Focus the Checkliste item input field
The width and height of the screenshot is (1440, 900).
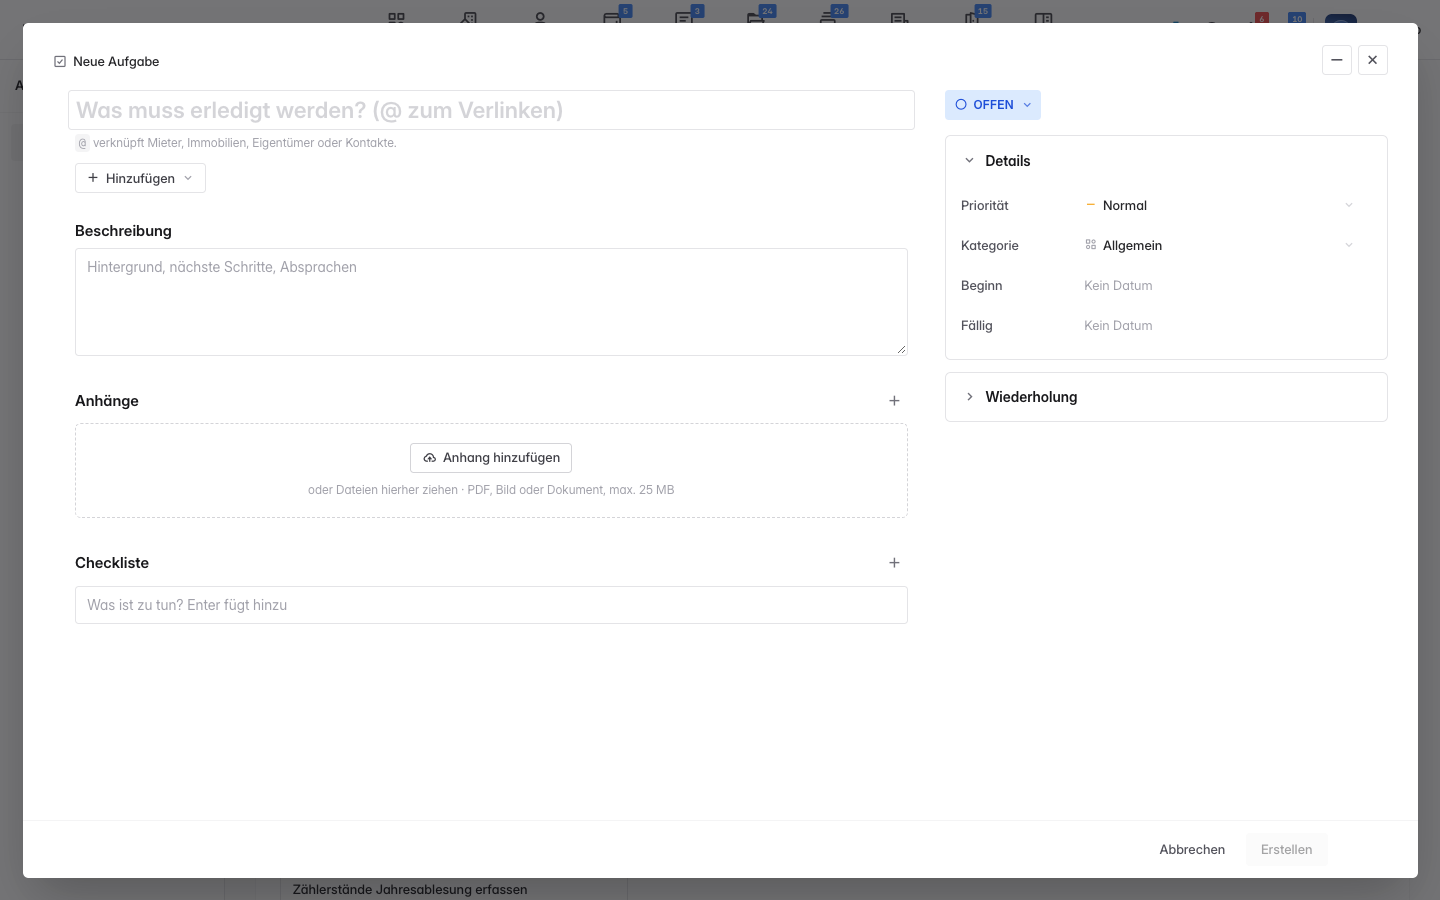coord(491,605)
